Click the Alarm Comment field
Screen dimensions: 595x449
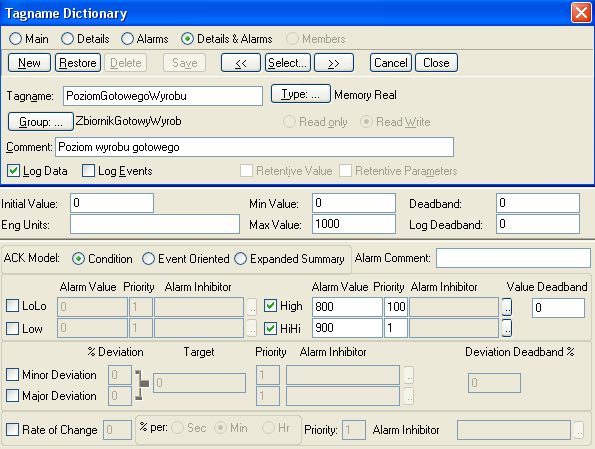coord(513,258)
